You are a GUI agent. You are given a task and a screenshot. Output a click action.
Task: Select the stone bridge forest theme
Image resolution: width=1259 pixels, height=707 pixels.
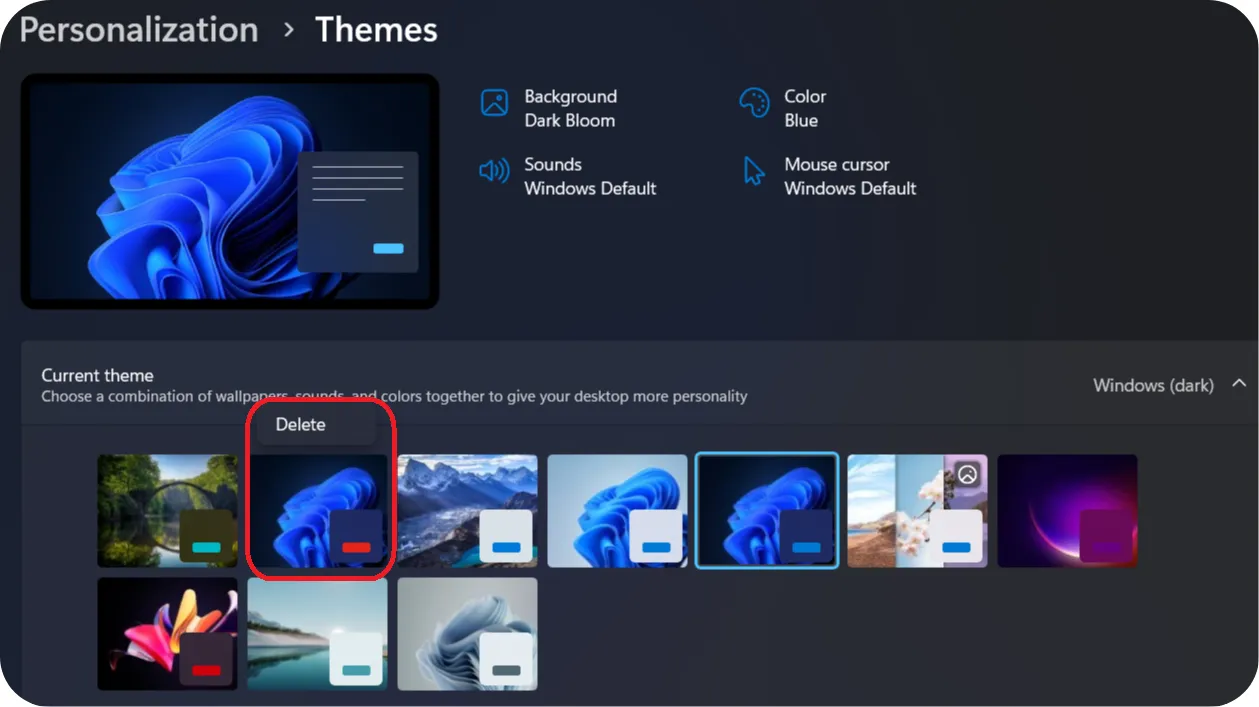click(x=167, y=511)
